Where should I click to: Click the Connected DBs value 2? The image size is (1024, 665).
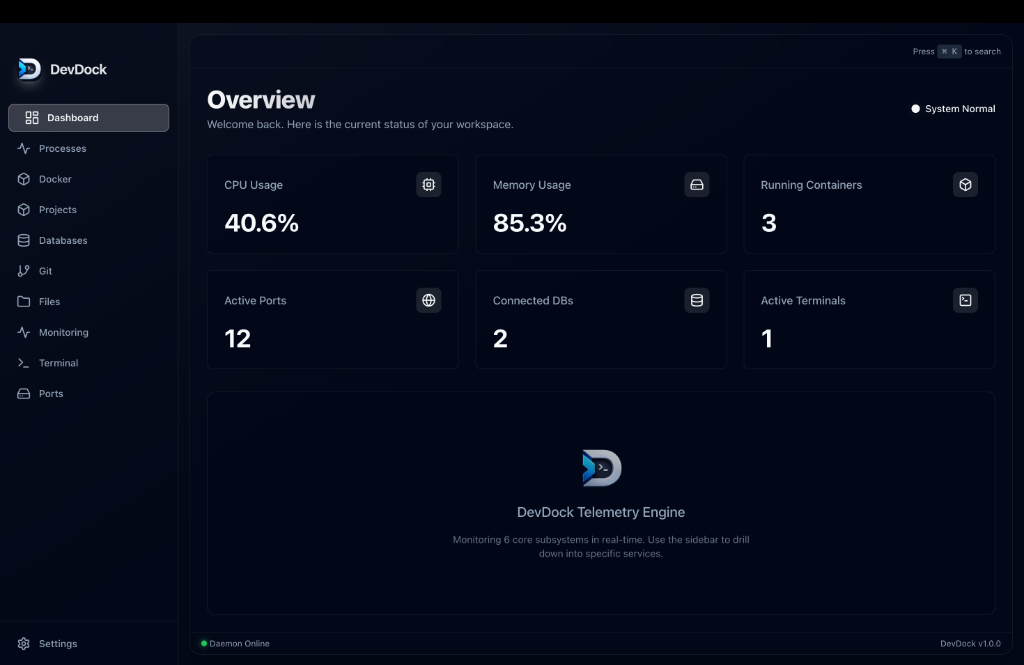pos(500,339)
